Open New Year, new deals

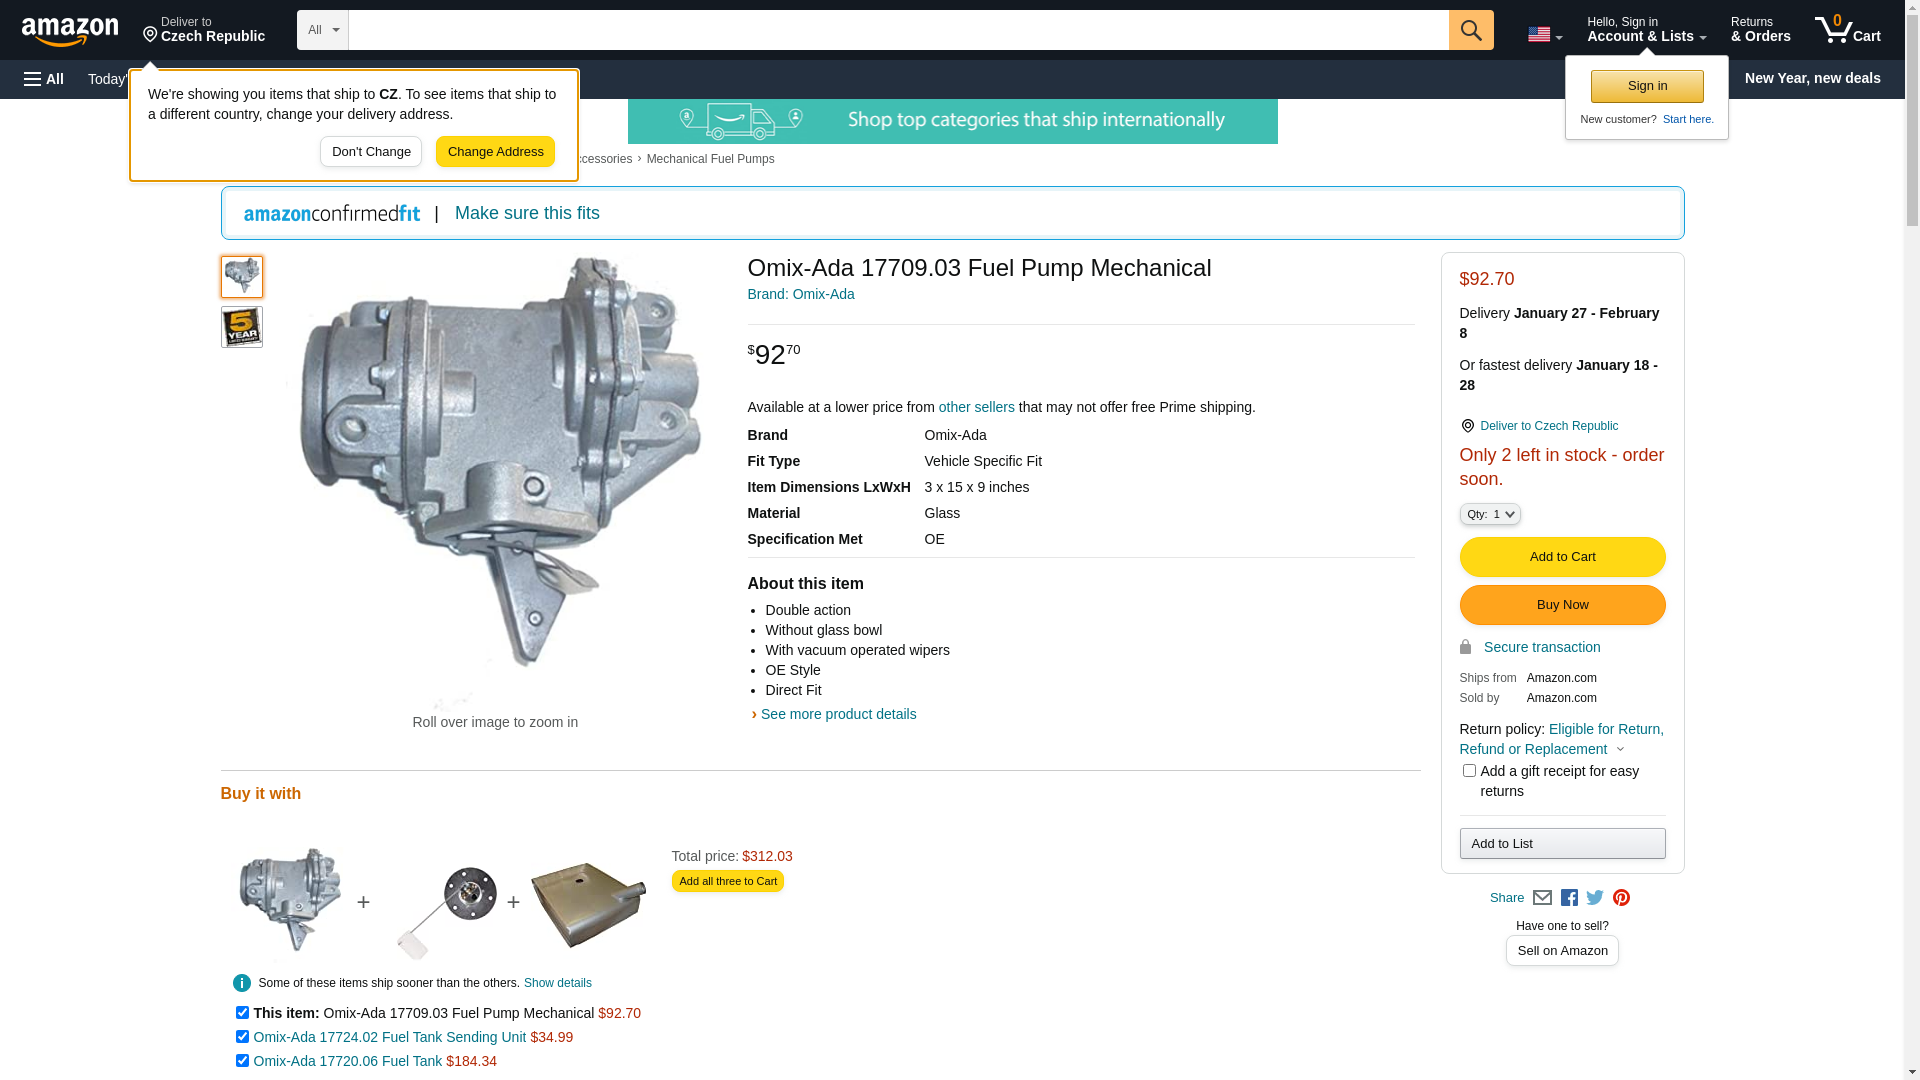pos(1812,78)
